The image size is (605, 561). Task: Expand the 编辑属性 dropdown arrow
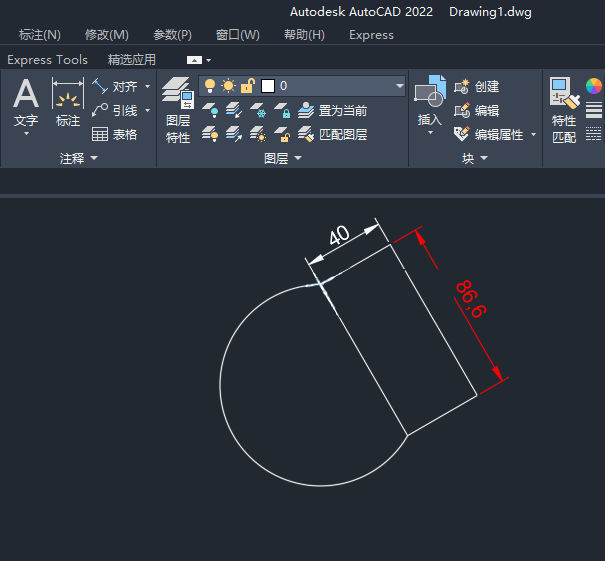(534, 134)
